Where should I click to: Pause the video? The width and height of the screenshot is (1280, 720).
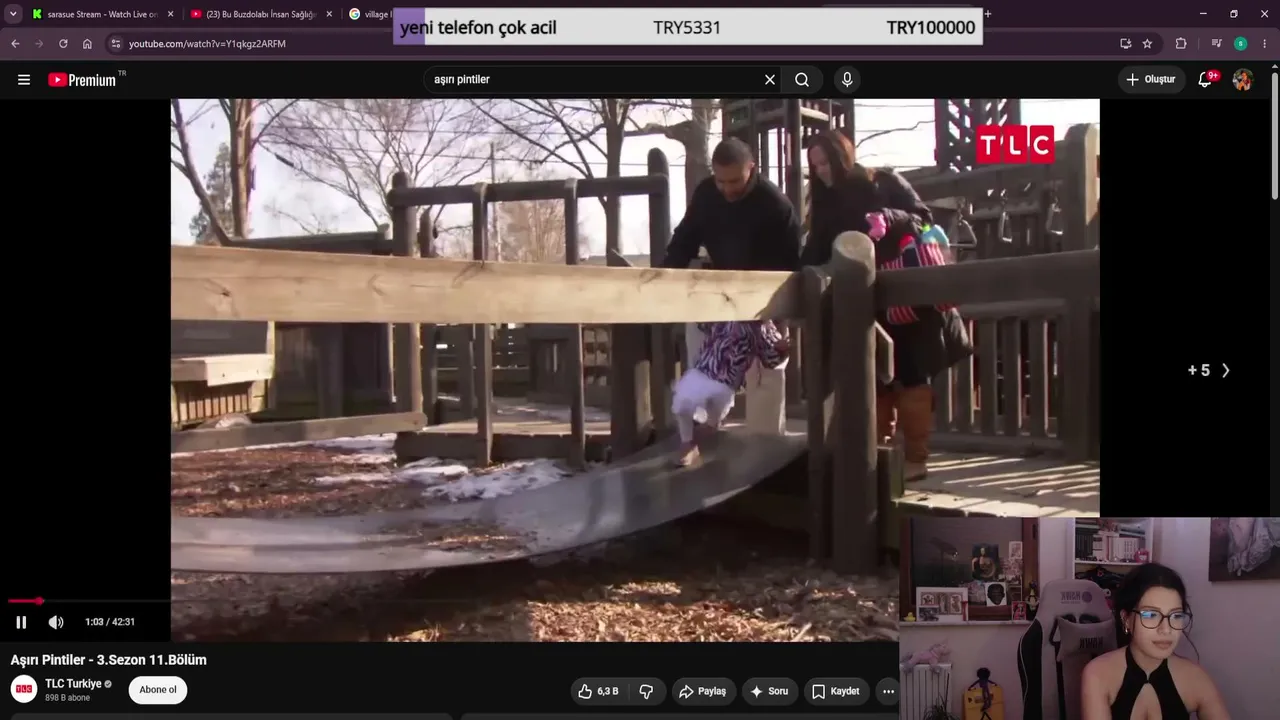coord(21,622)
